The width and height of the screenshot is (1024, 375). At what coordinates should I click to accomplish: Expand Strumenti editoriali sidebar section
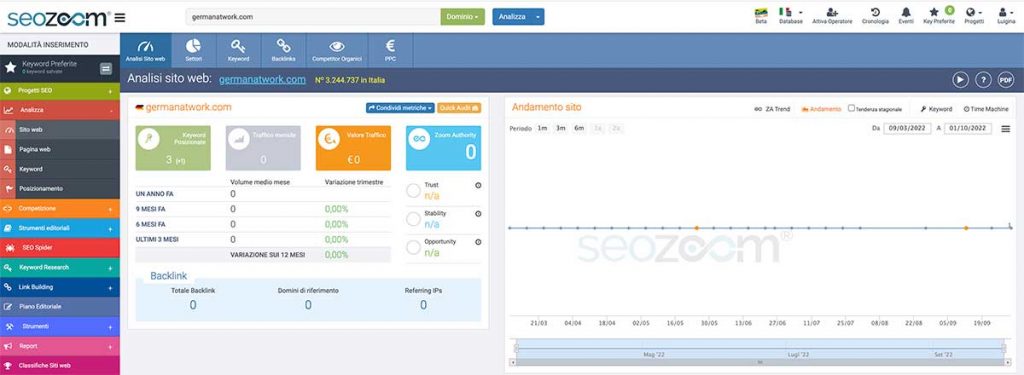pos(60,228)
